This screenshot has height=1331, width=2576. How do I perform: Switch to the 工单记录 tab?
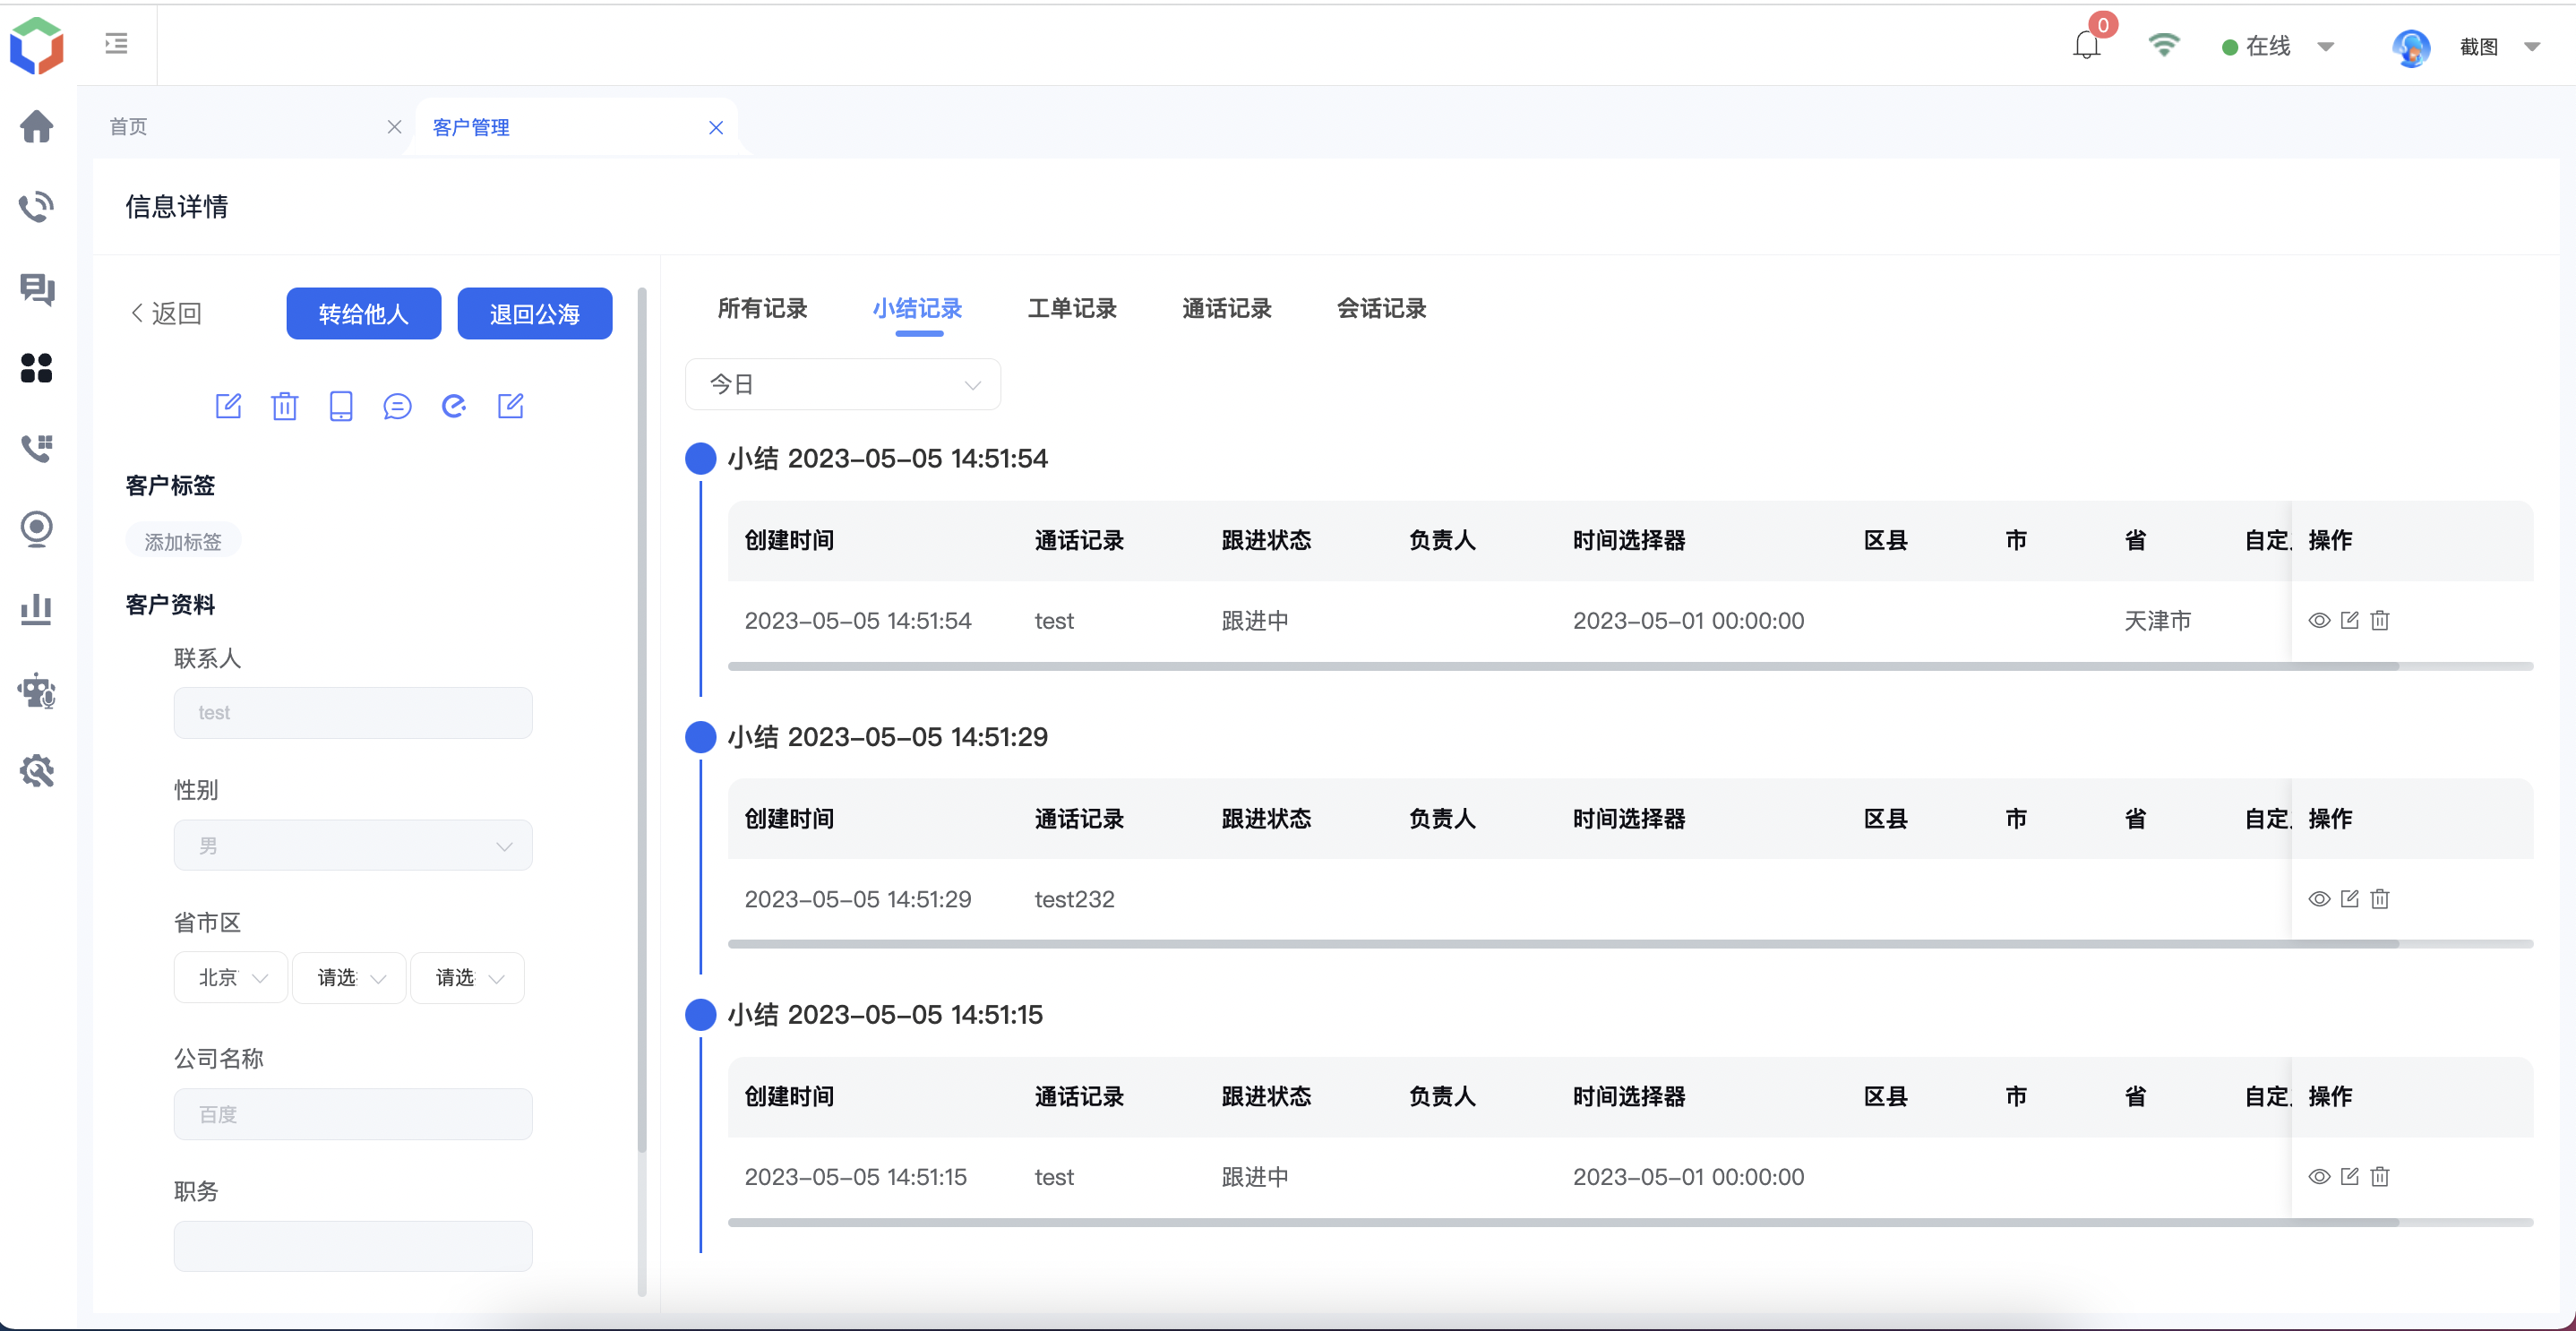click(1072, 308)
